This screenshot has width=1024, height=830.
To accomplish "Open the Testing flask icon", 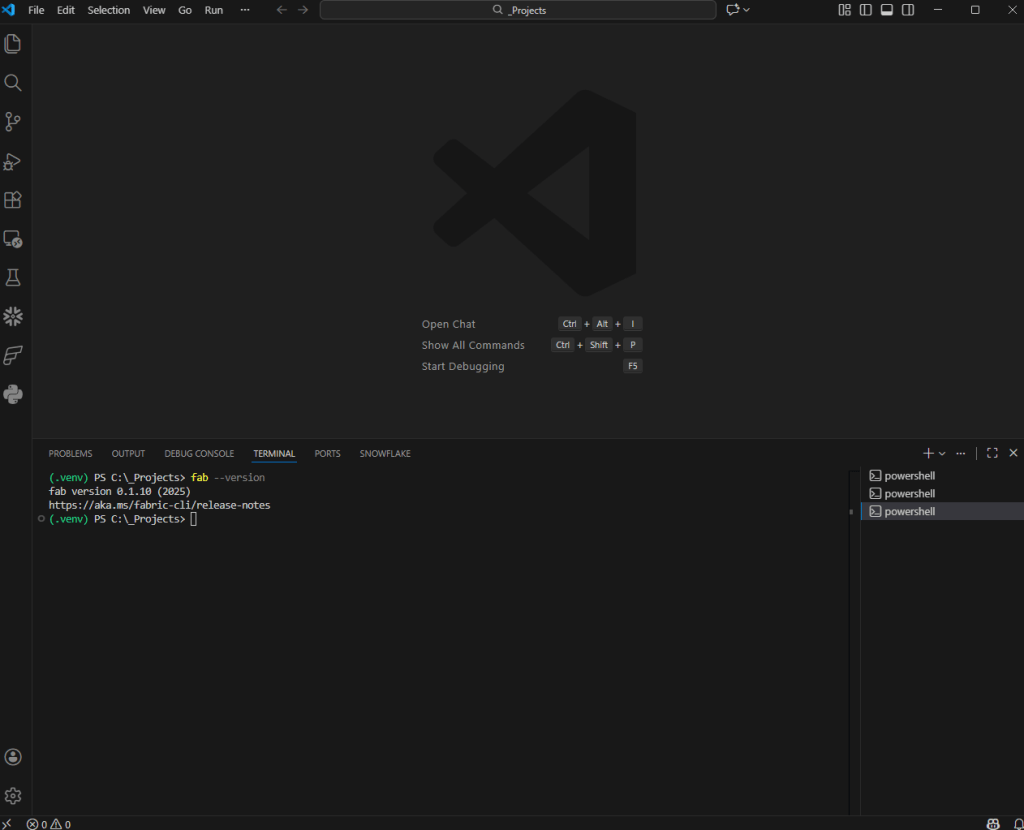I will 13,278.
